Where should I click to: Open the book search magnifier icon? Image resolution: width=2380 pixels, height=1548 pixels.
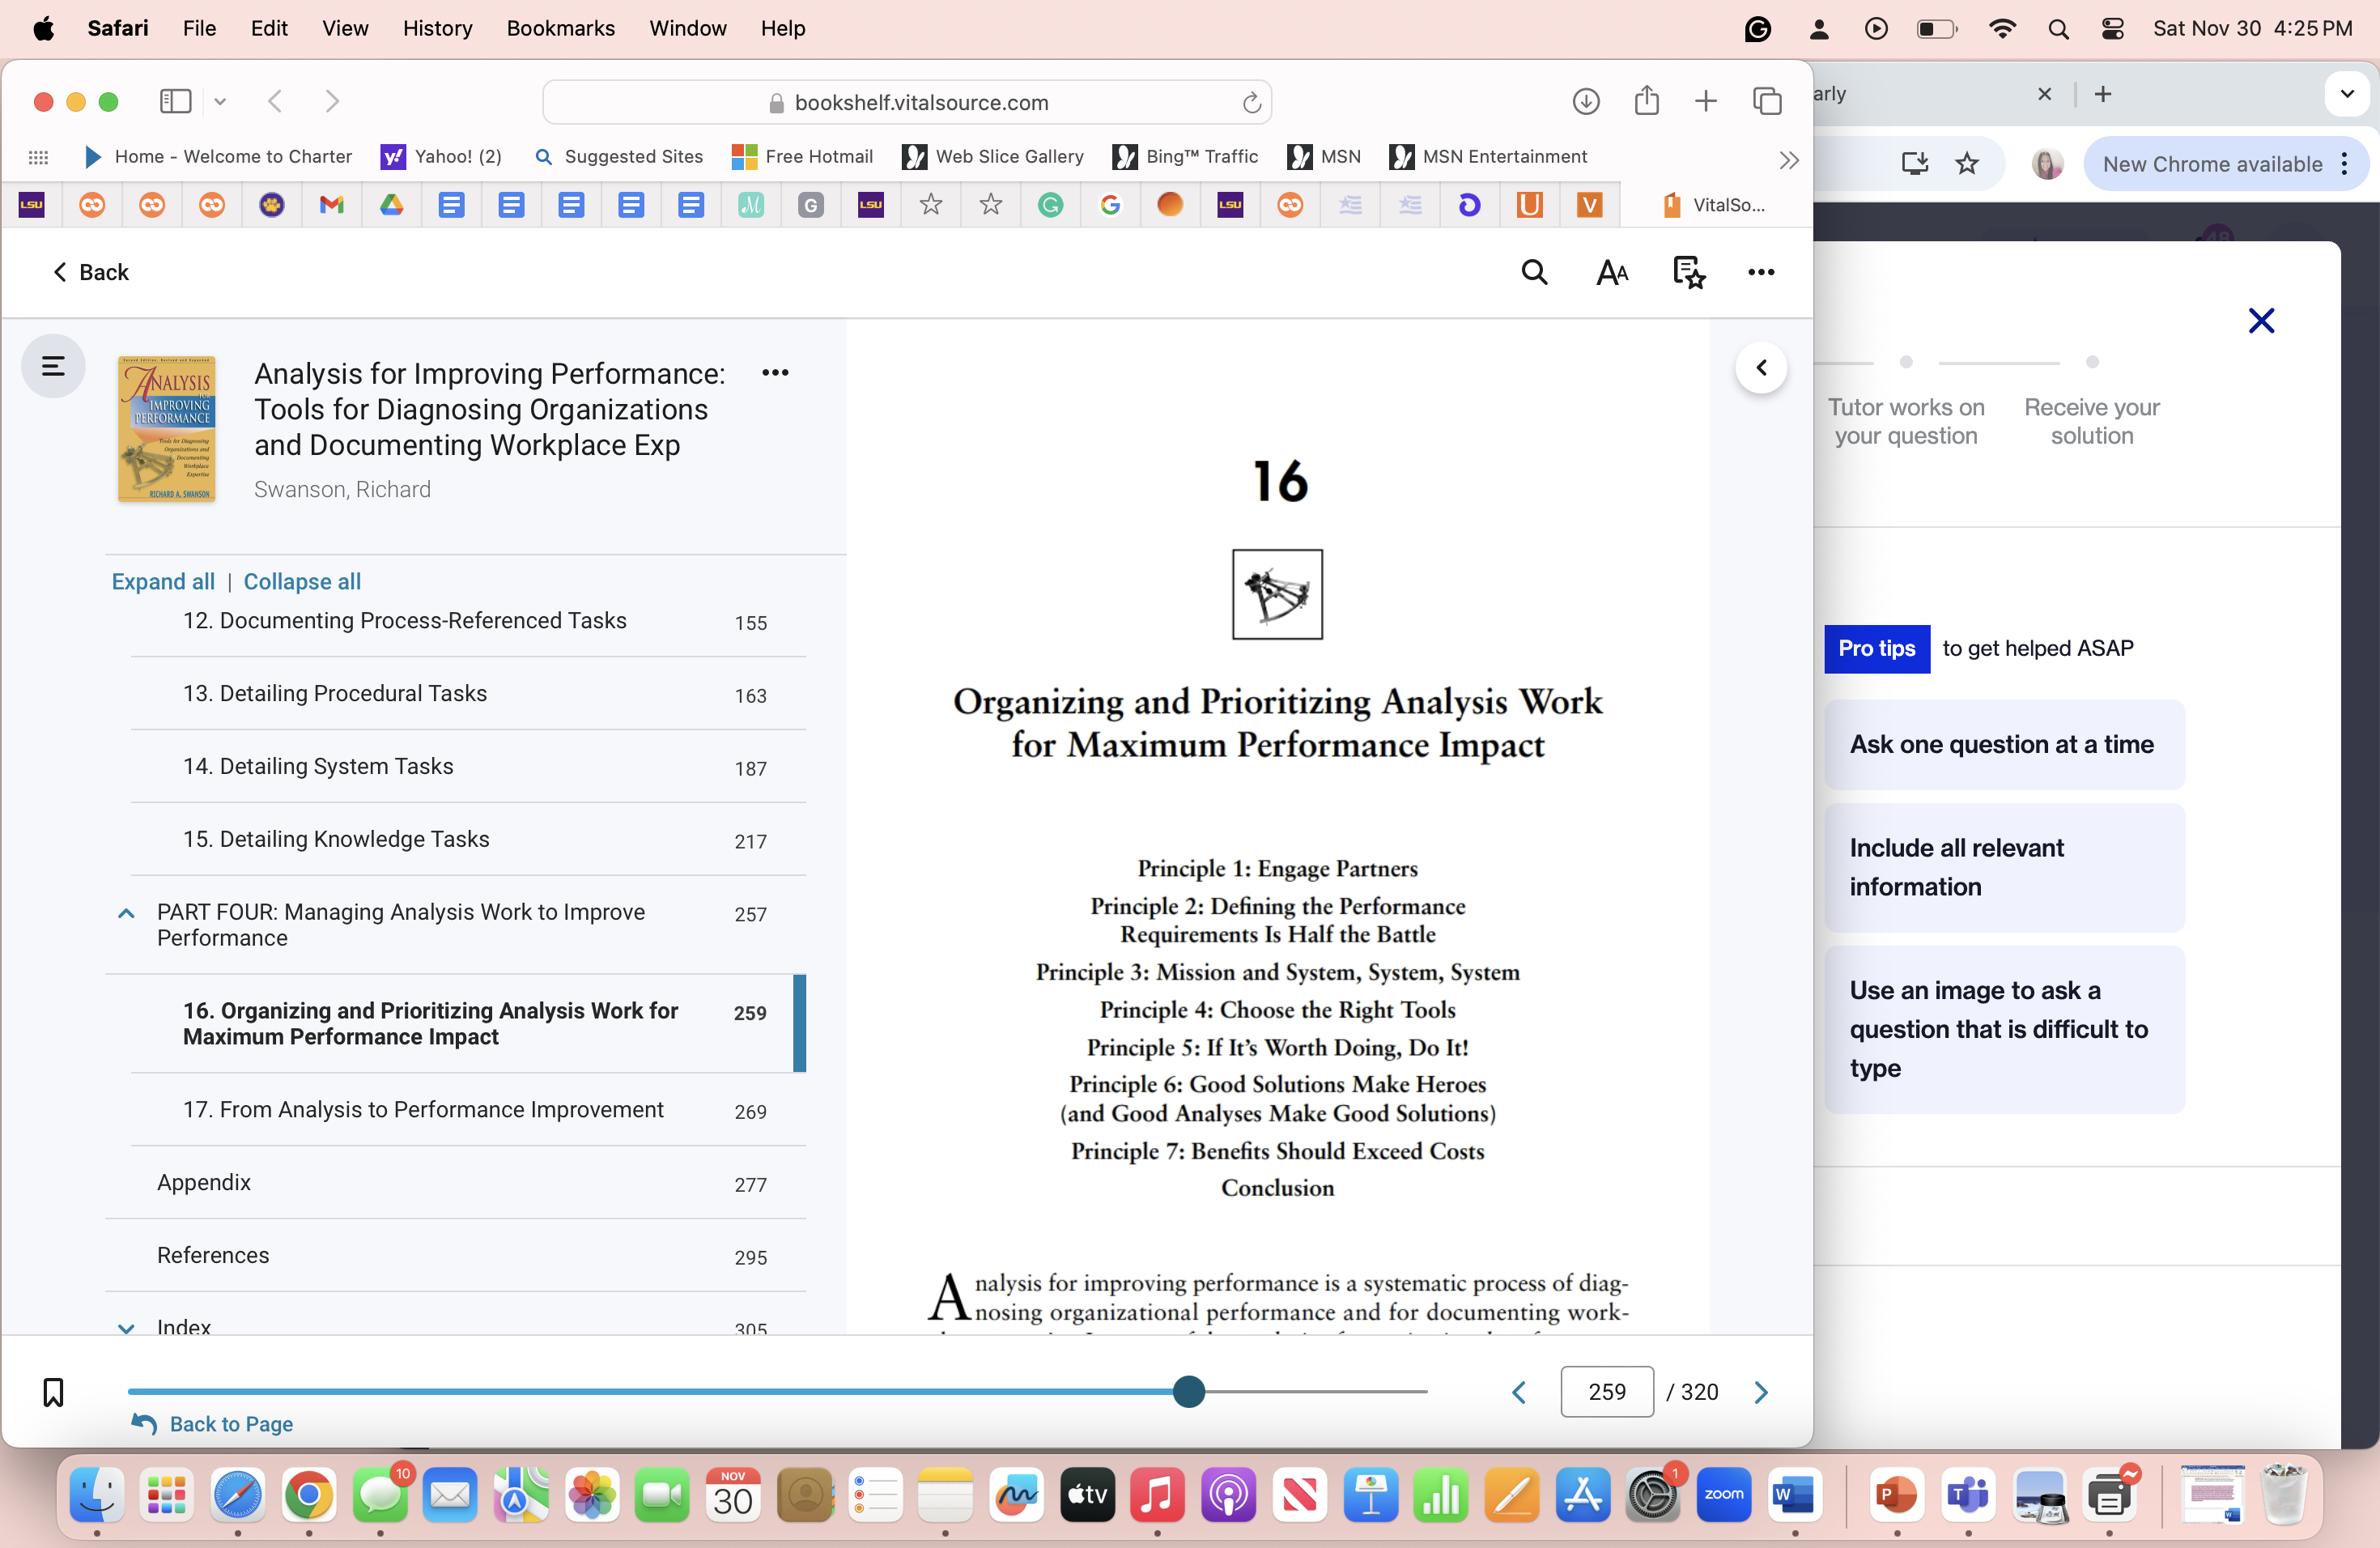tap(1534, 272)
